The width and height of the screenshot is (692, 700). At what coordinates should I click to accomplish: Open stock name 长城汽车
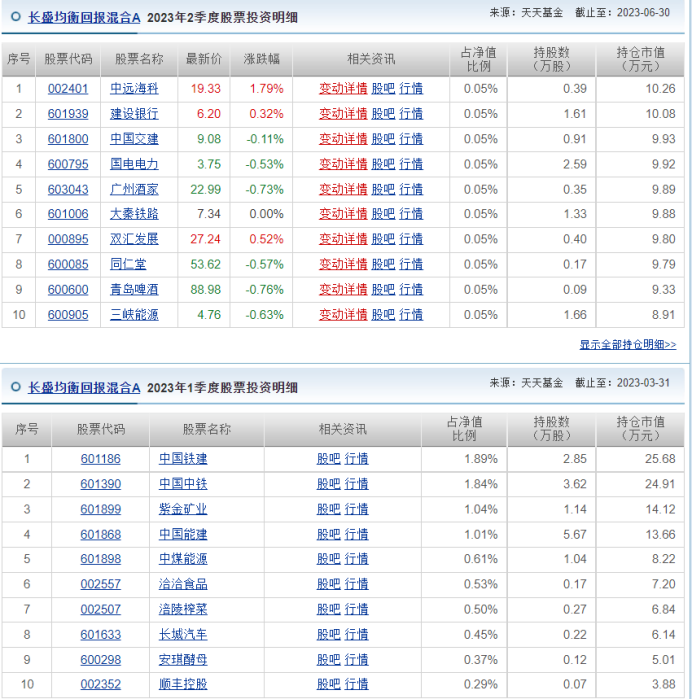coord(183,635)
